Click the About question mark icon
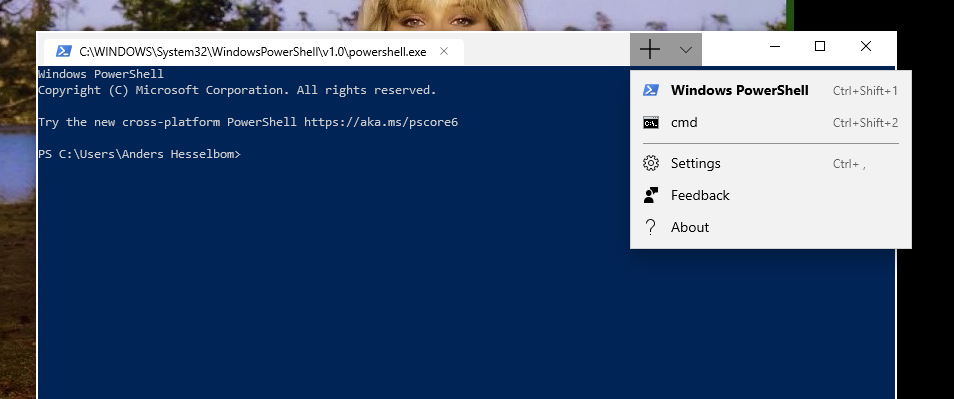The image size is (954, 399). coord(651,227)
